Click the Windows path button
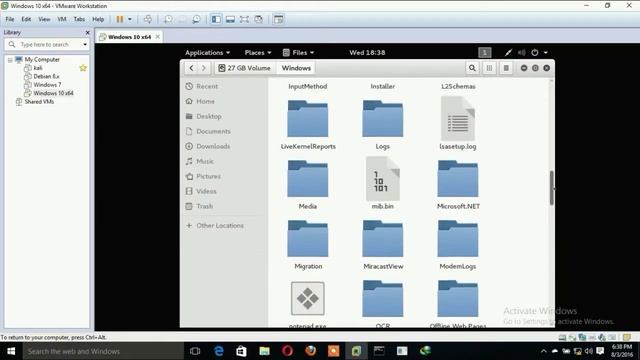The width and height of the screenshot is (640, 360). 296,68
